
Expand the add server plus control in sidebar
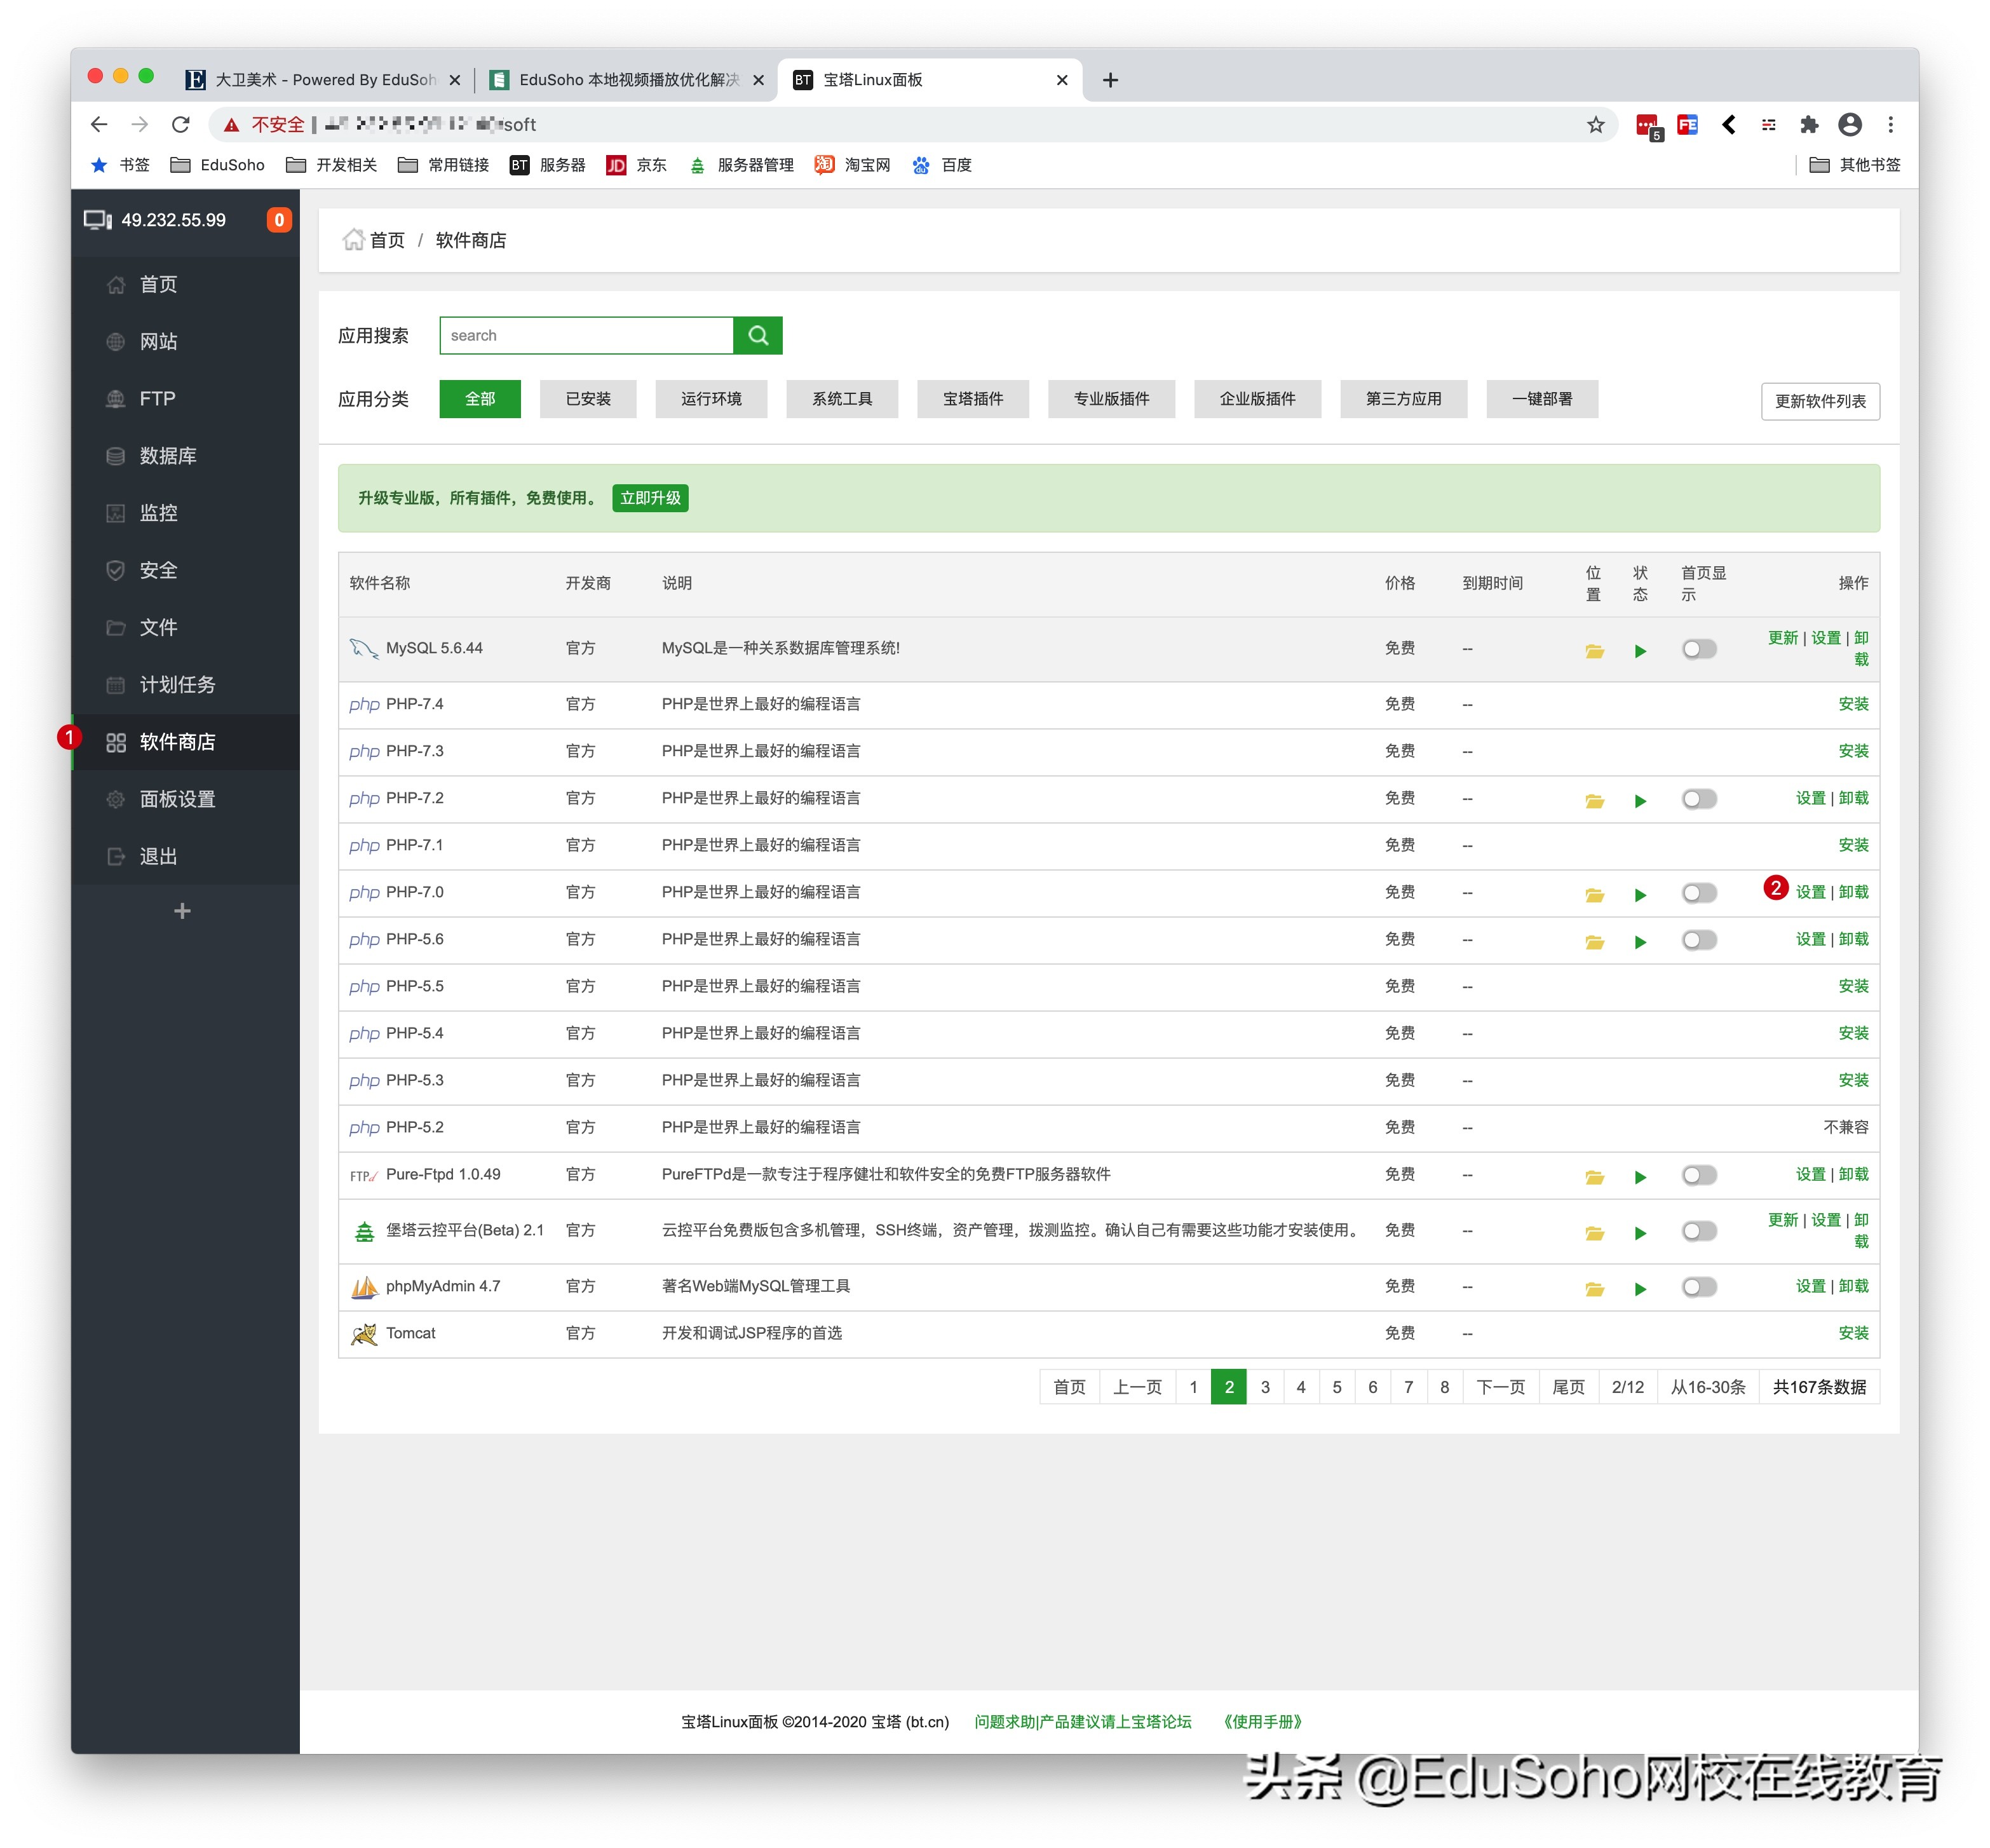click(182, 910)
